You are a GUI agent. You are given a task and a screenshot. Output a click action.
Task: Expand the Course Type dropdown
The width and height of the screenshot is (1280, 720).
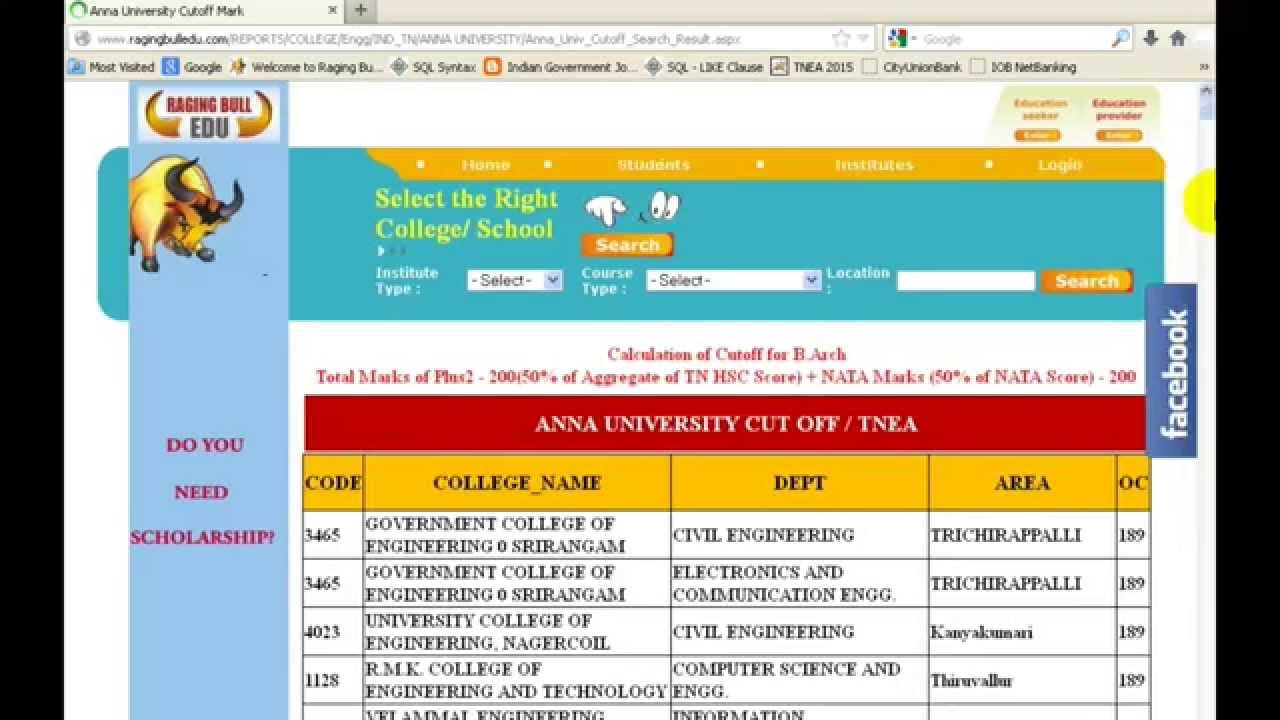[734, 281]
